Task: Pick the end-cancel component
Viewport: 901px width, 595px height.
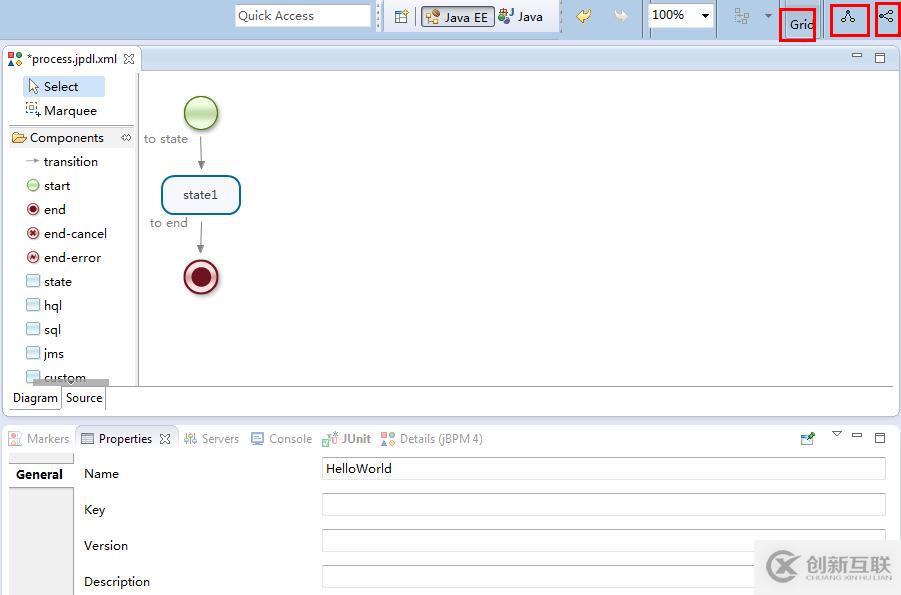Action: point(67,234)
